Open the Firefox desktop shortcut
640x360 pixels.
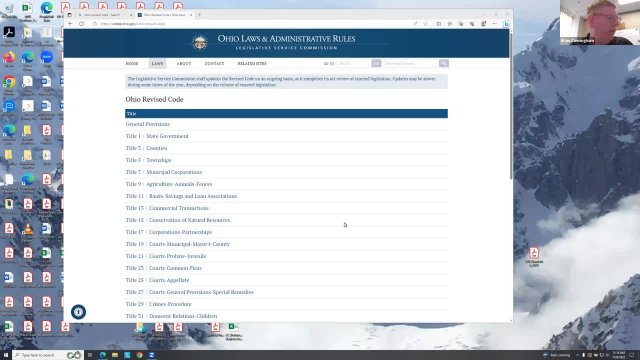pyautogui.click(x=9, y=59)
